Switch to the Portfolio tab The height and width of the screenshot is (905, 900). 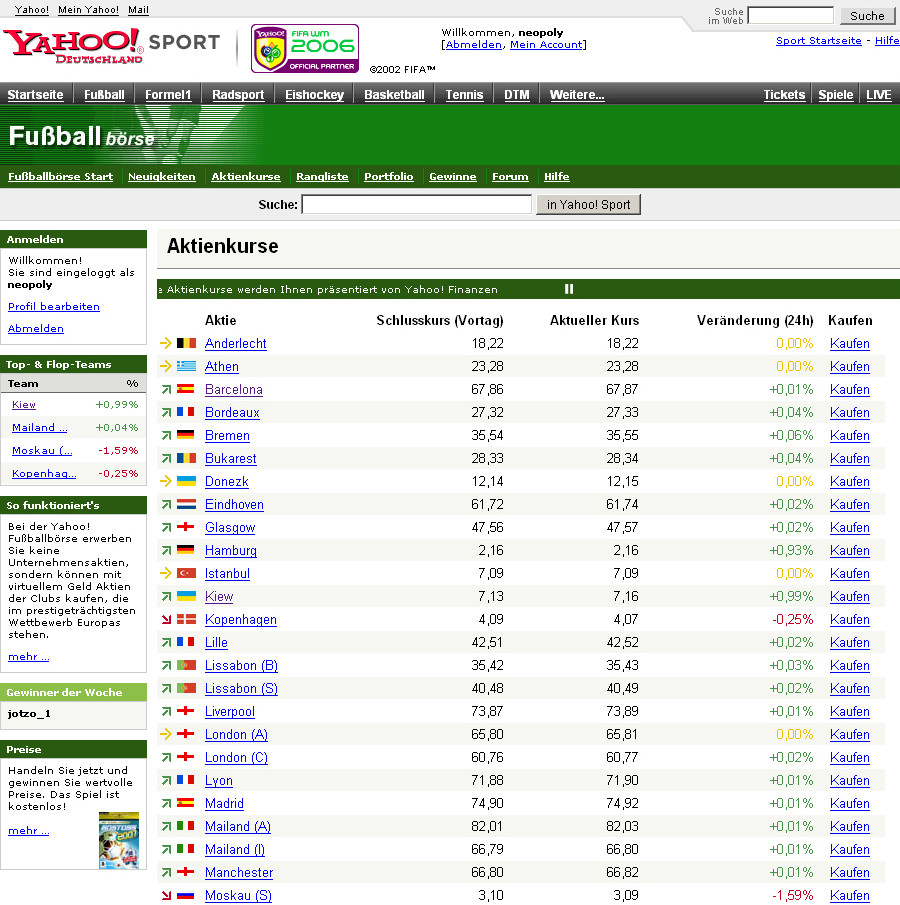(x=389, y=177)
